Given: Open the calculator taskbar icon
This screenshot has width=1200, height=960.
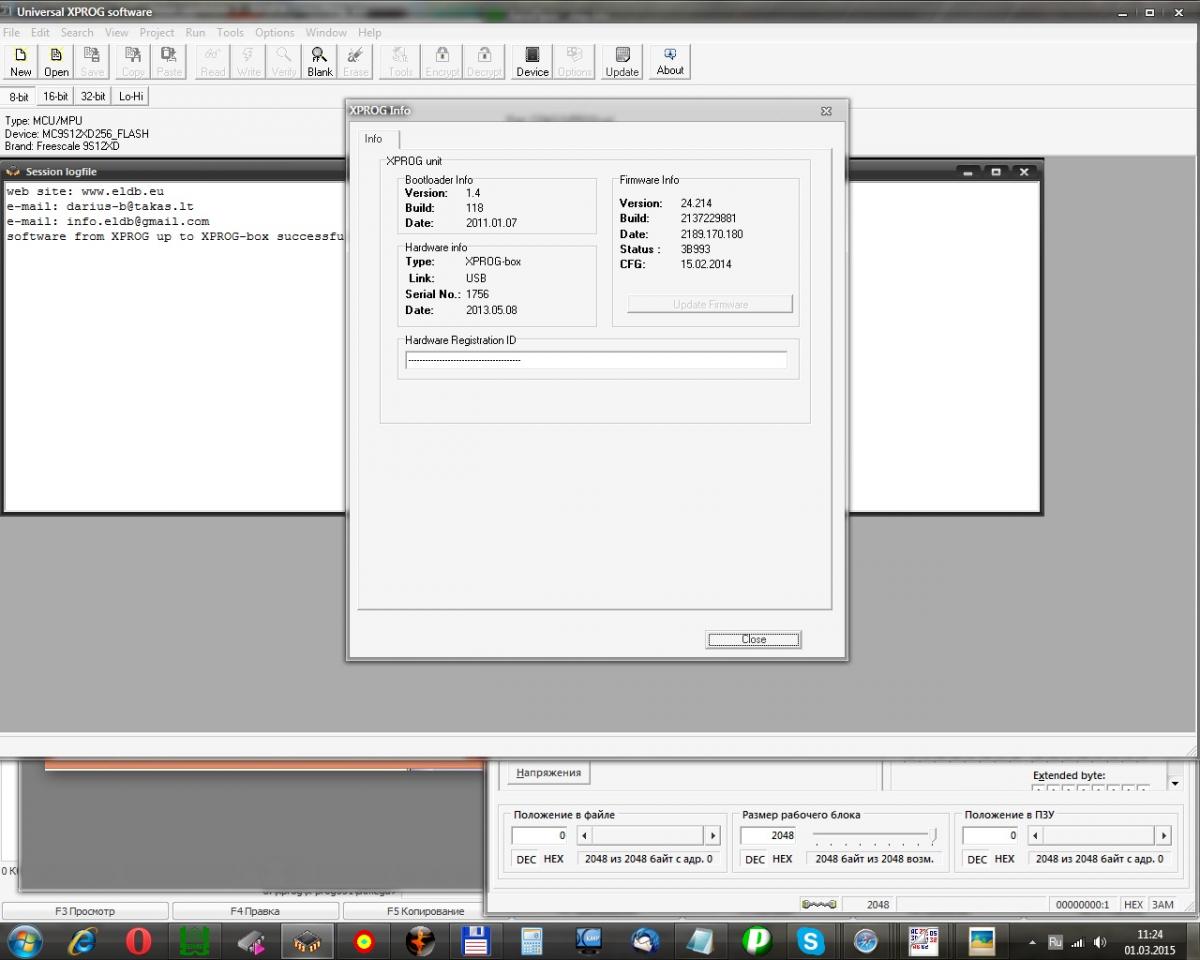Looking at the screenshot, I should point(531,941).
